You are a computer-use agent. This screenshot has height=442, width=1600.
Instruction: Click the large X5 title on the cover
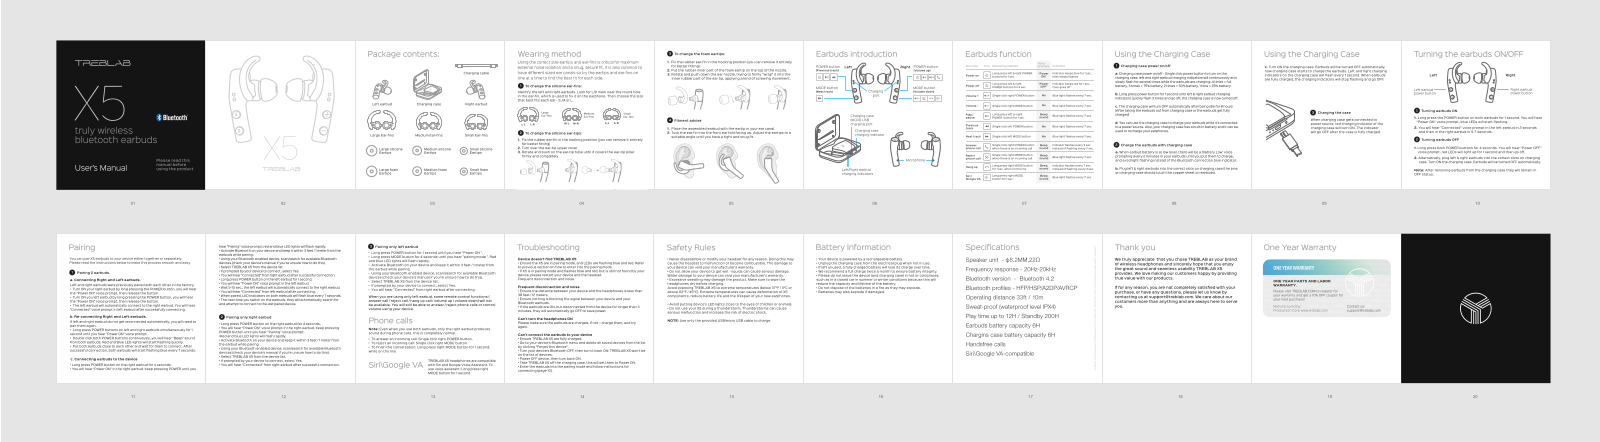point(100,101)
